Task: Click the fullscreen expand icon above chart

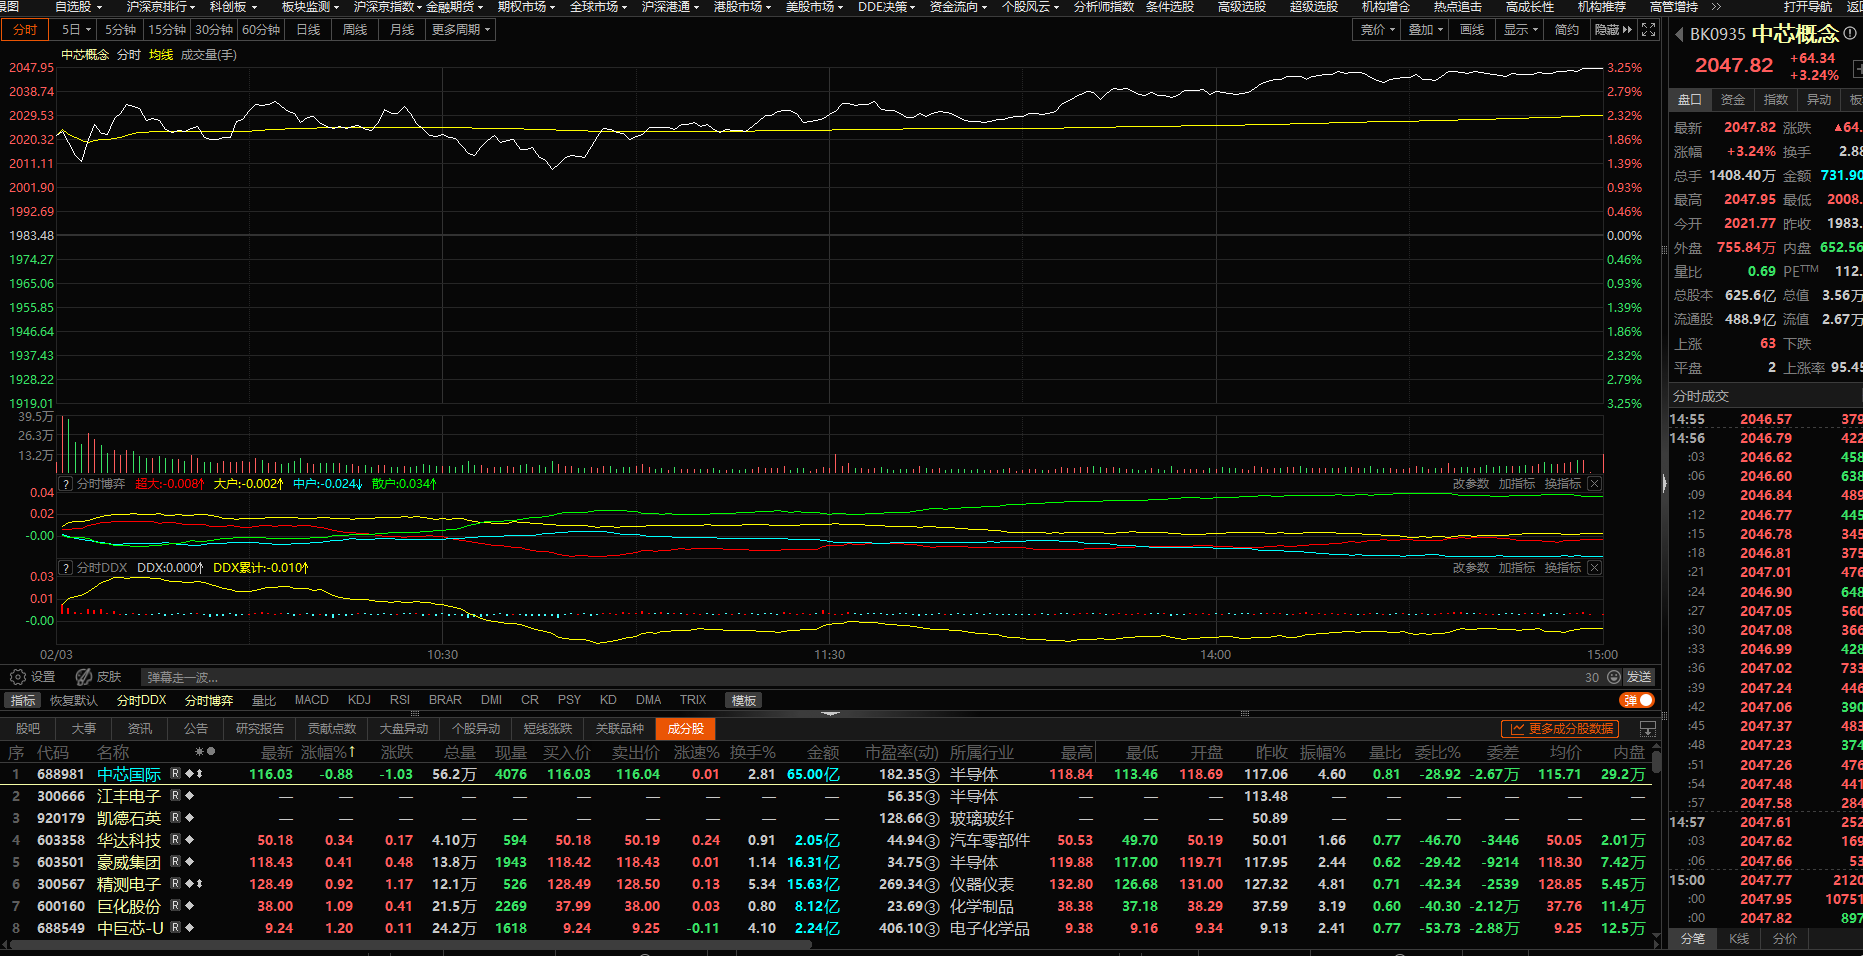Action: tap(1649, 30)
